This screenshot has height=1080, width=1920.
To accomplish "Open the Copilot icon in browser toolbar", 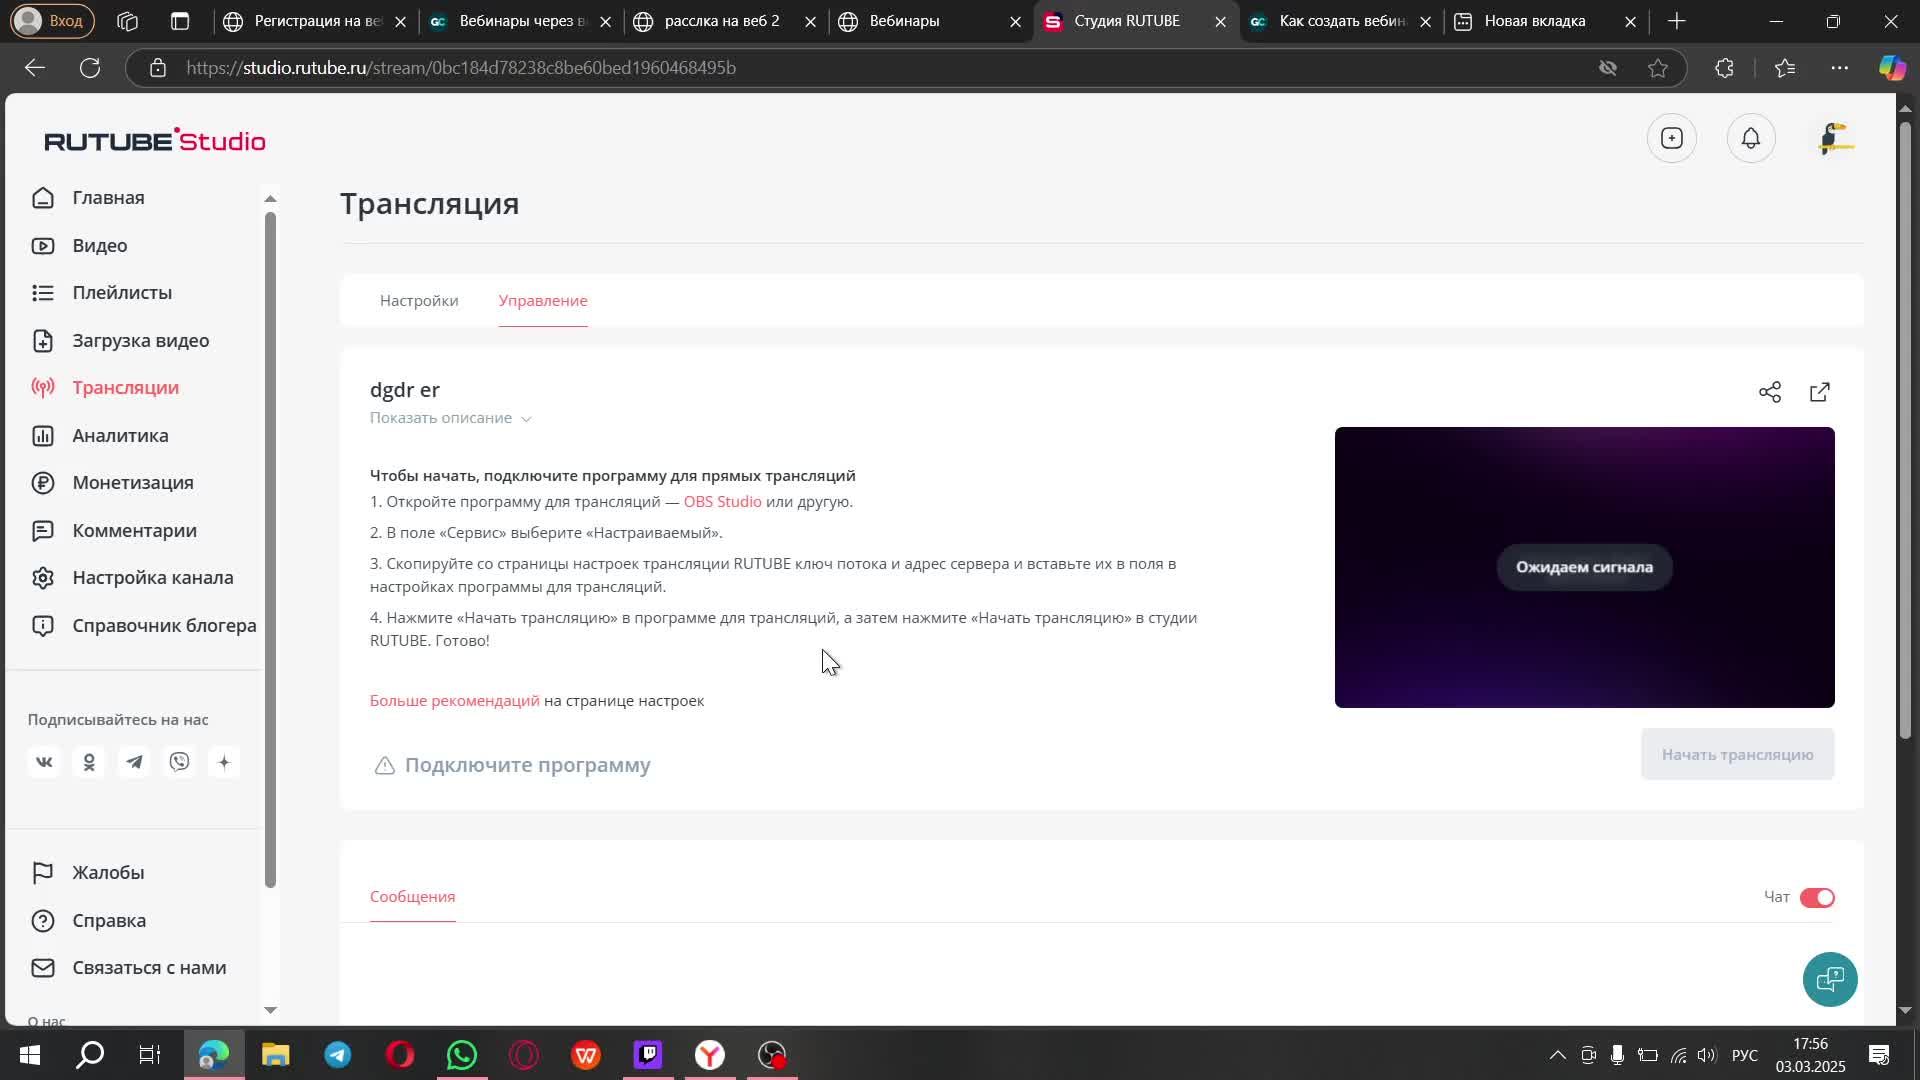I will click(1892, 68).
